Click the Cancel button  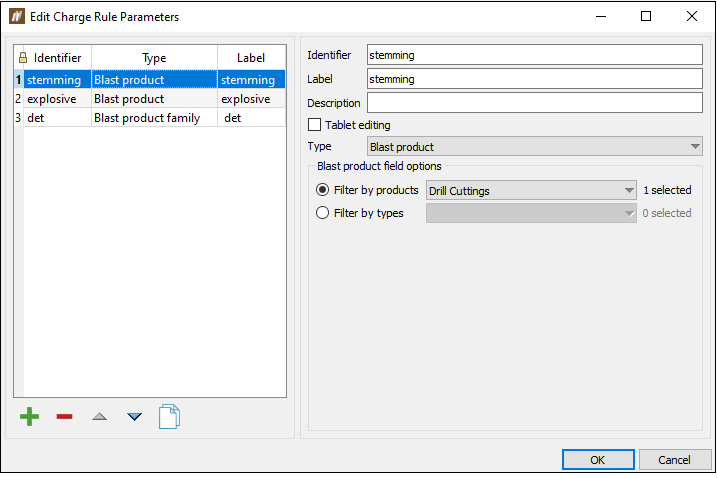click(673, 460)
